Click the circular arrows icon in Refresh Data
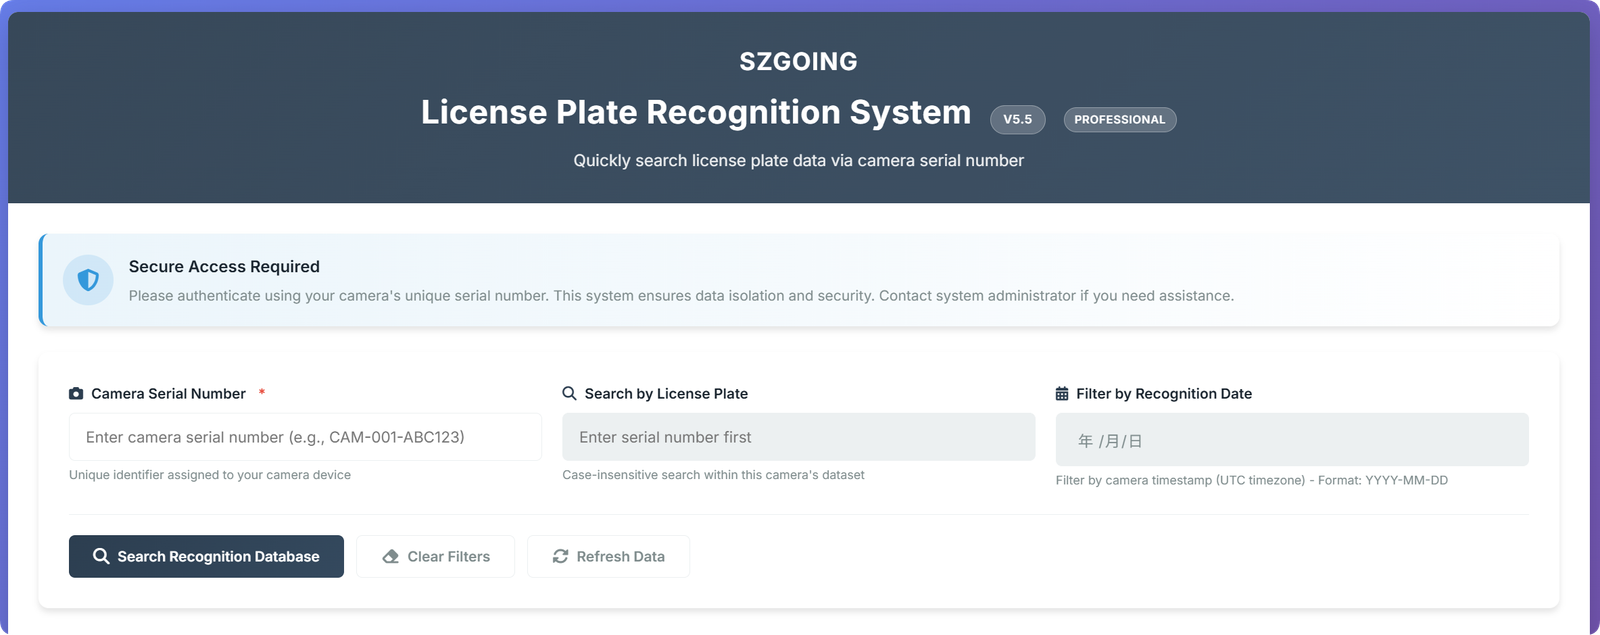This screenshot has height=635, width=1600. click(560, 557)
